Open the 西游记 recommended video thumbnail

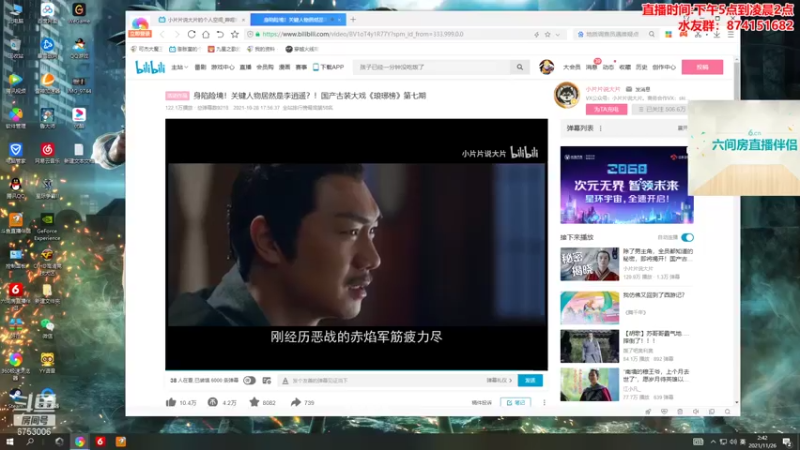tap(589, 308)
